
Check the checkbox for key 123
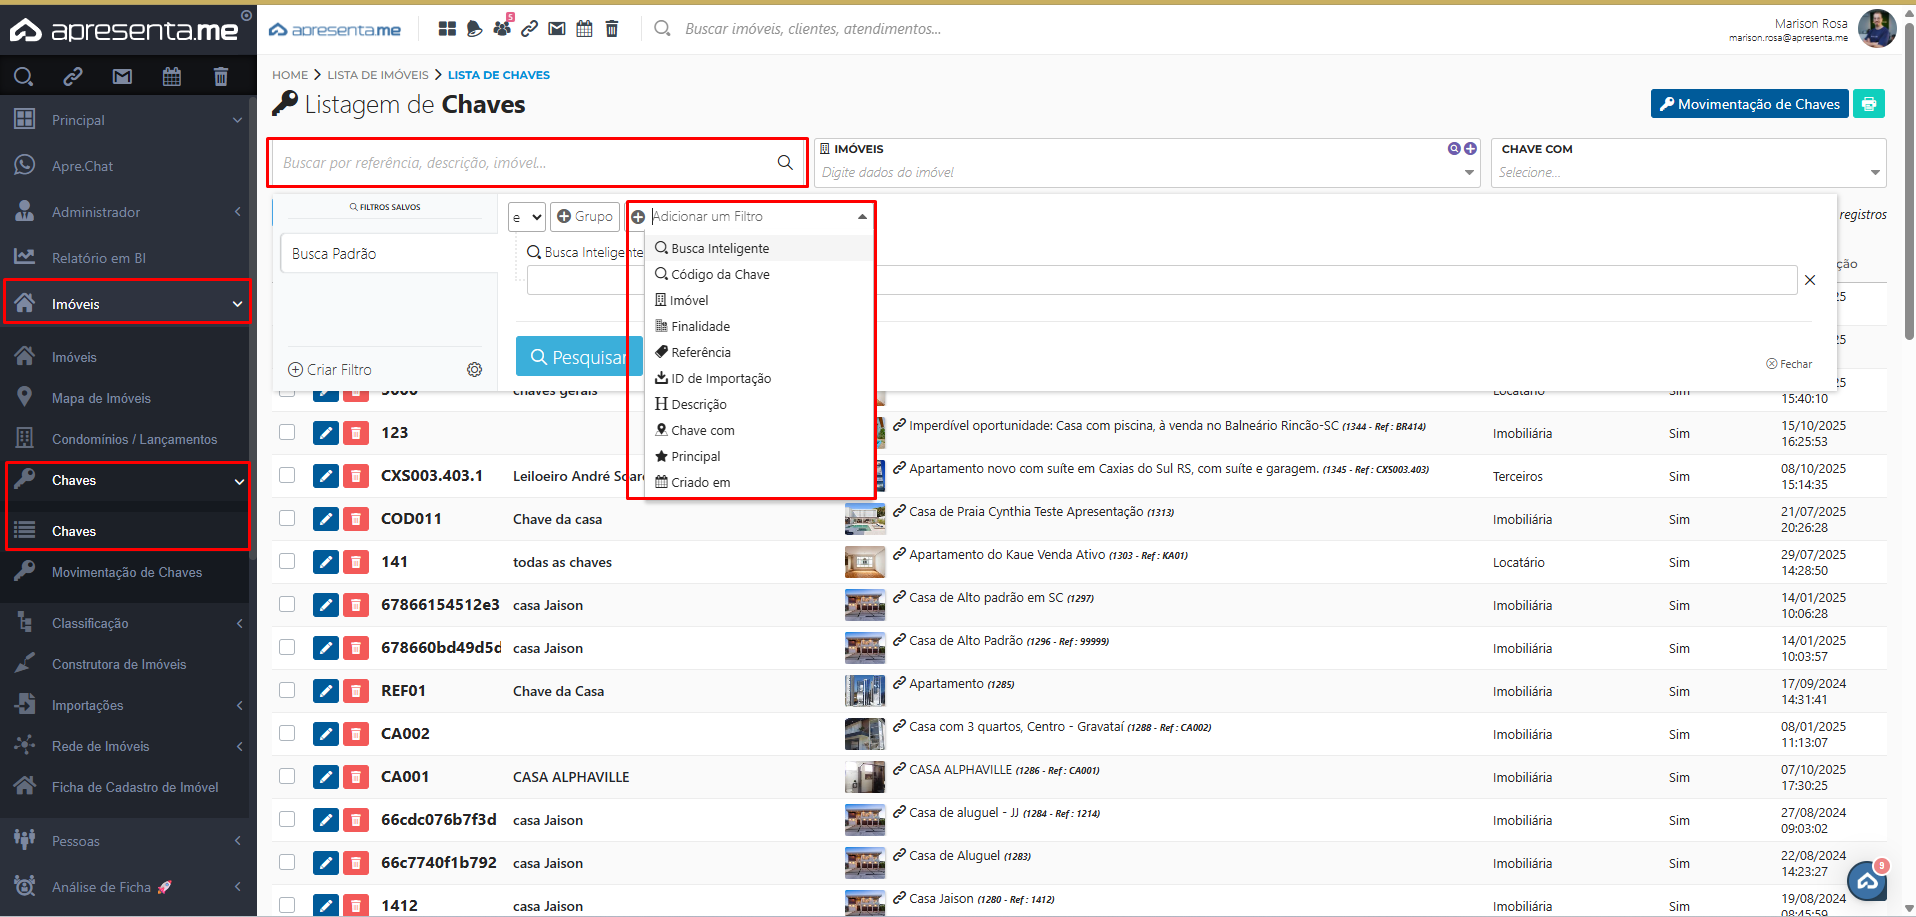(x=287, y=432)
